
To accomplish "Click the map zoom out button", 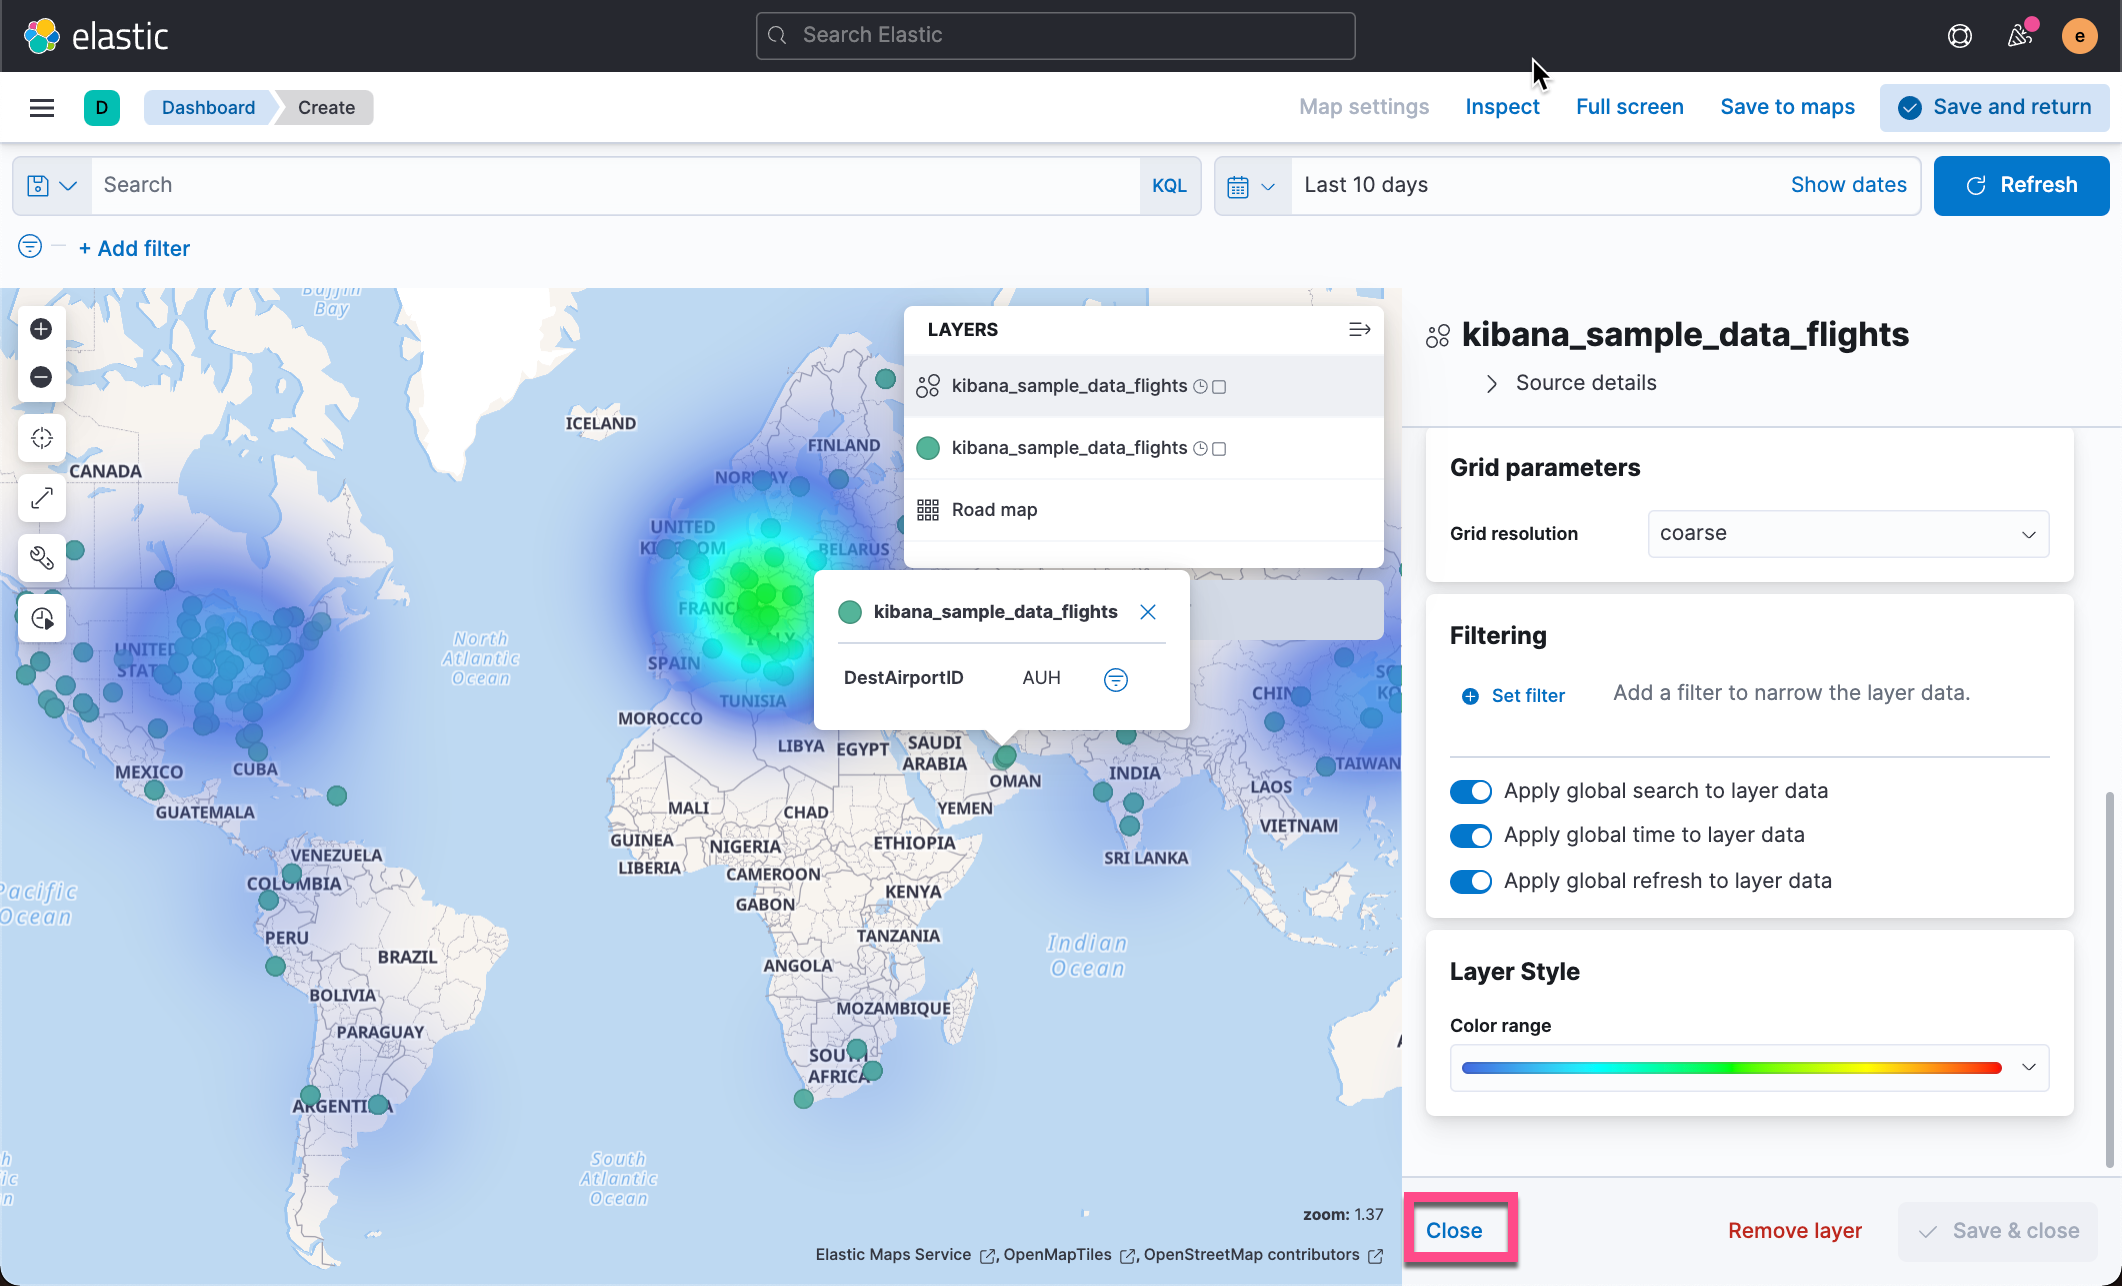I will click(41, 377).
